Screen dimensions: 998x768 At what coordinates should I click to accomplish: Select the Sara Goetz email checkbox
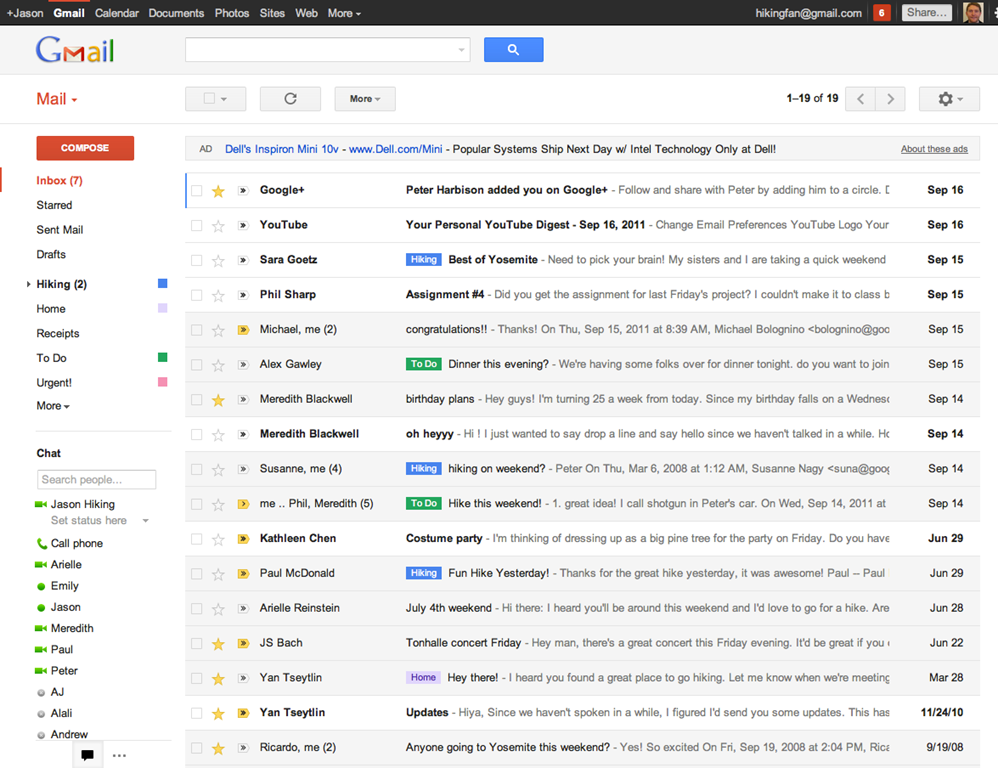pos(197,260)
